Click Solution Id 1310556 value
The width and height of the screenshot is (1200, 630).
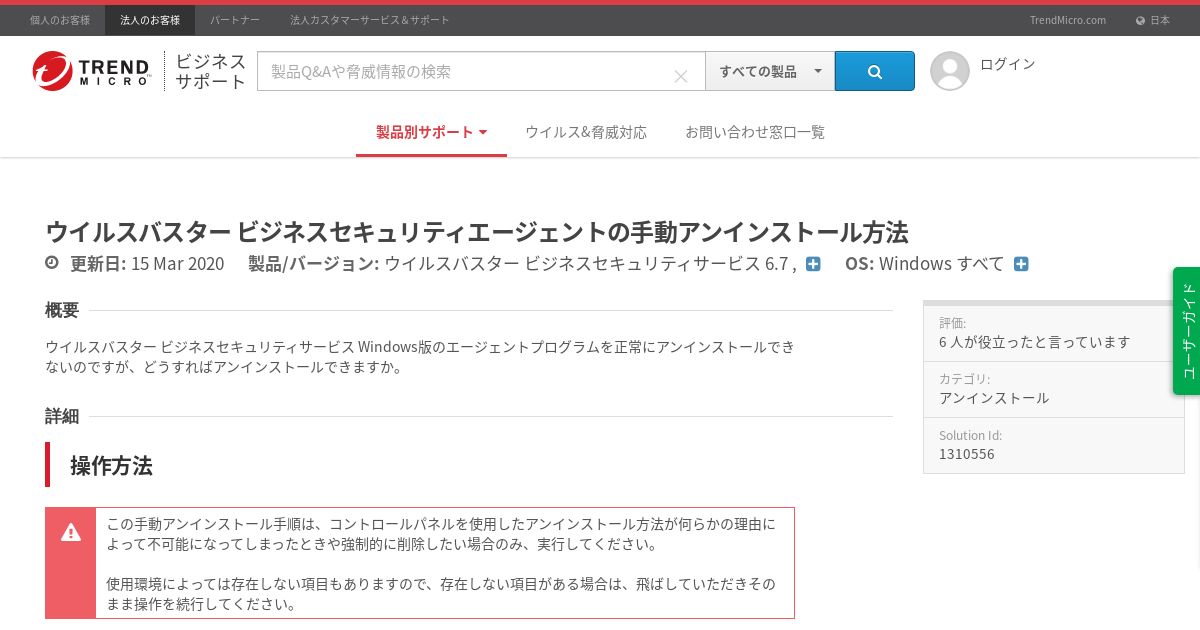(x=966, y=454)
